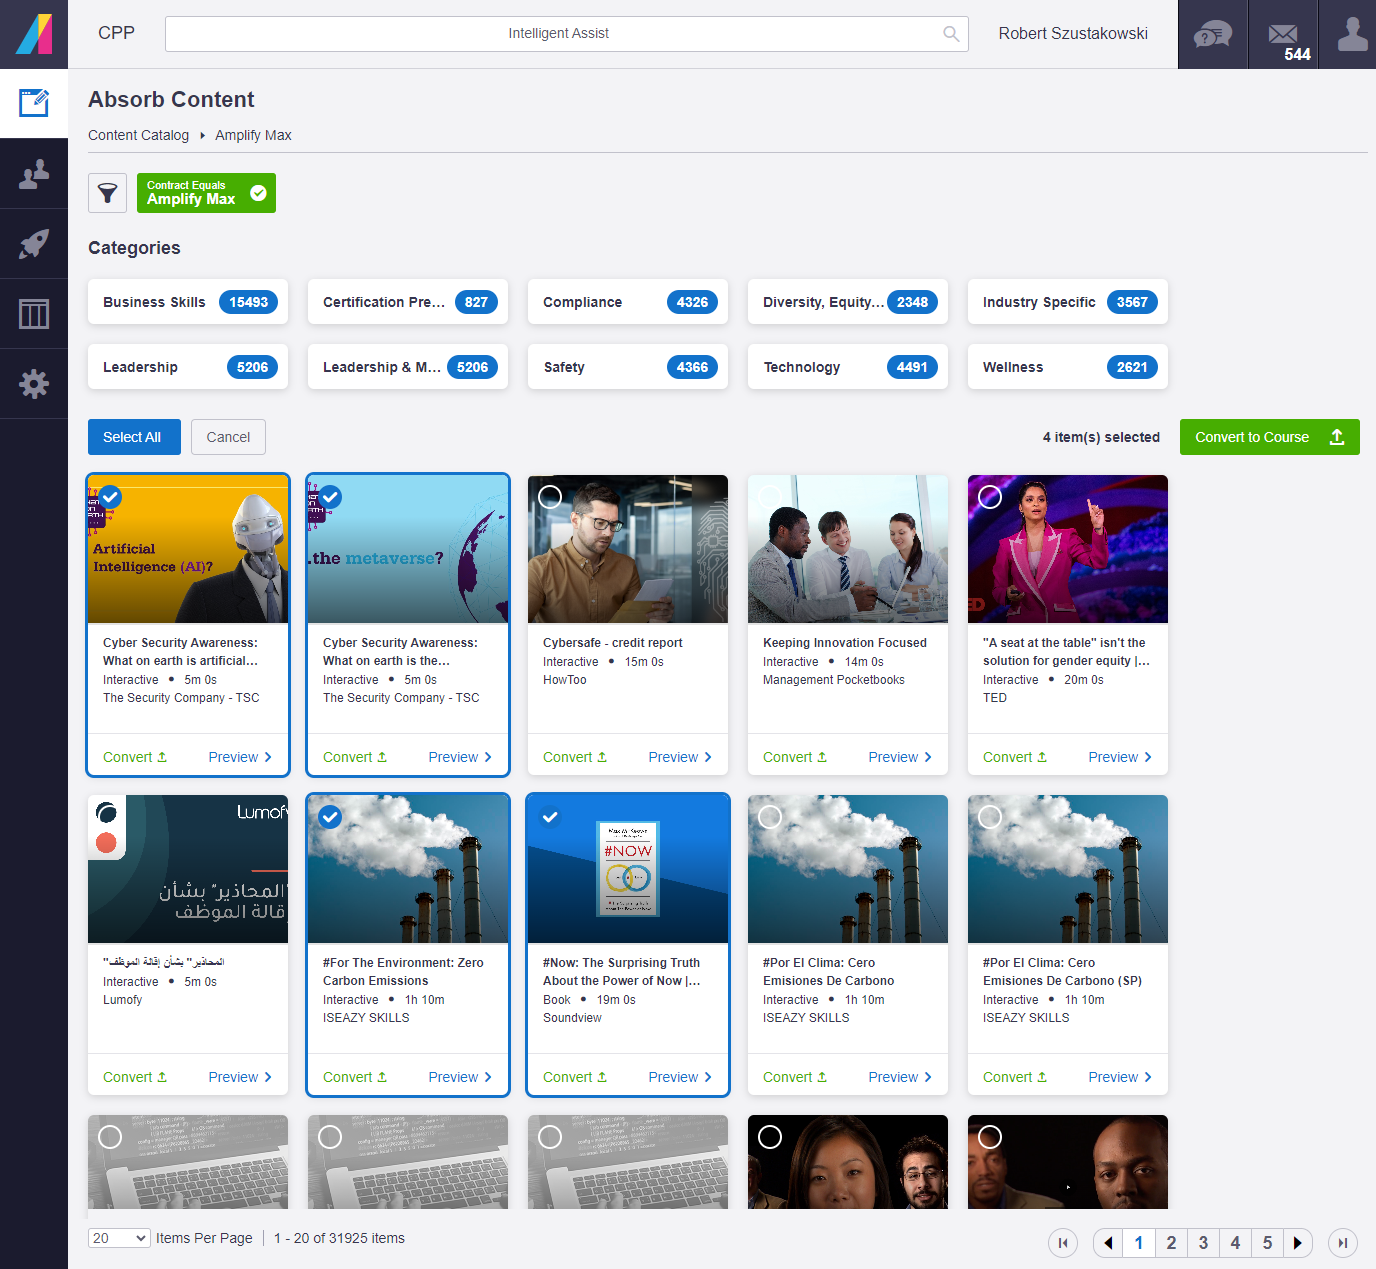Open the columns layout sidebar icon
The width and height of the screenshot is (1376, 1269).
34,314
